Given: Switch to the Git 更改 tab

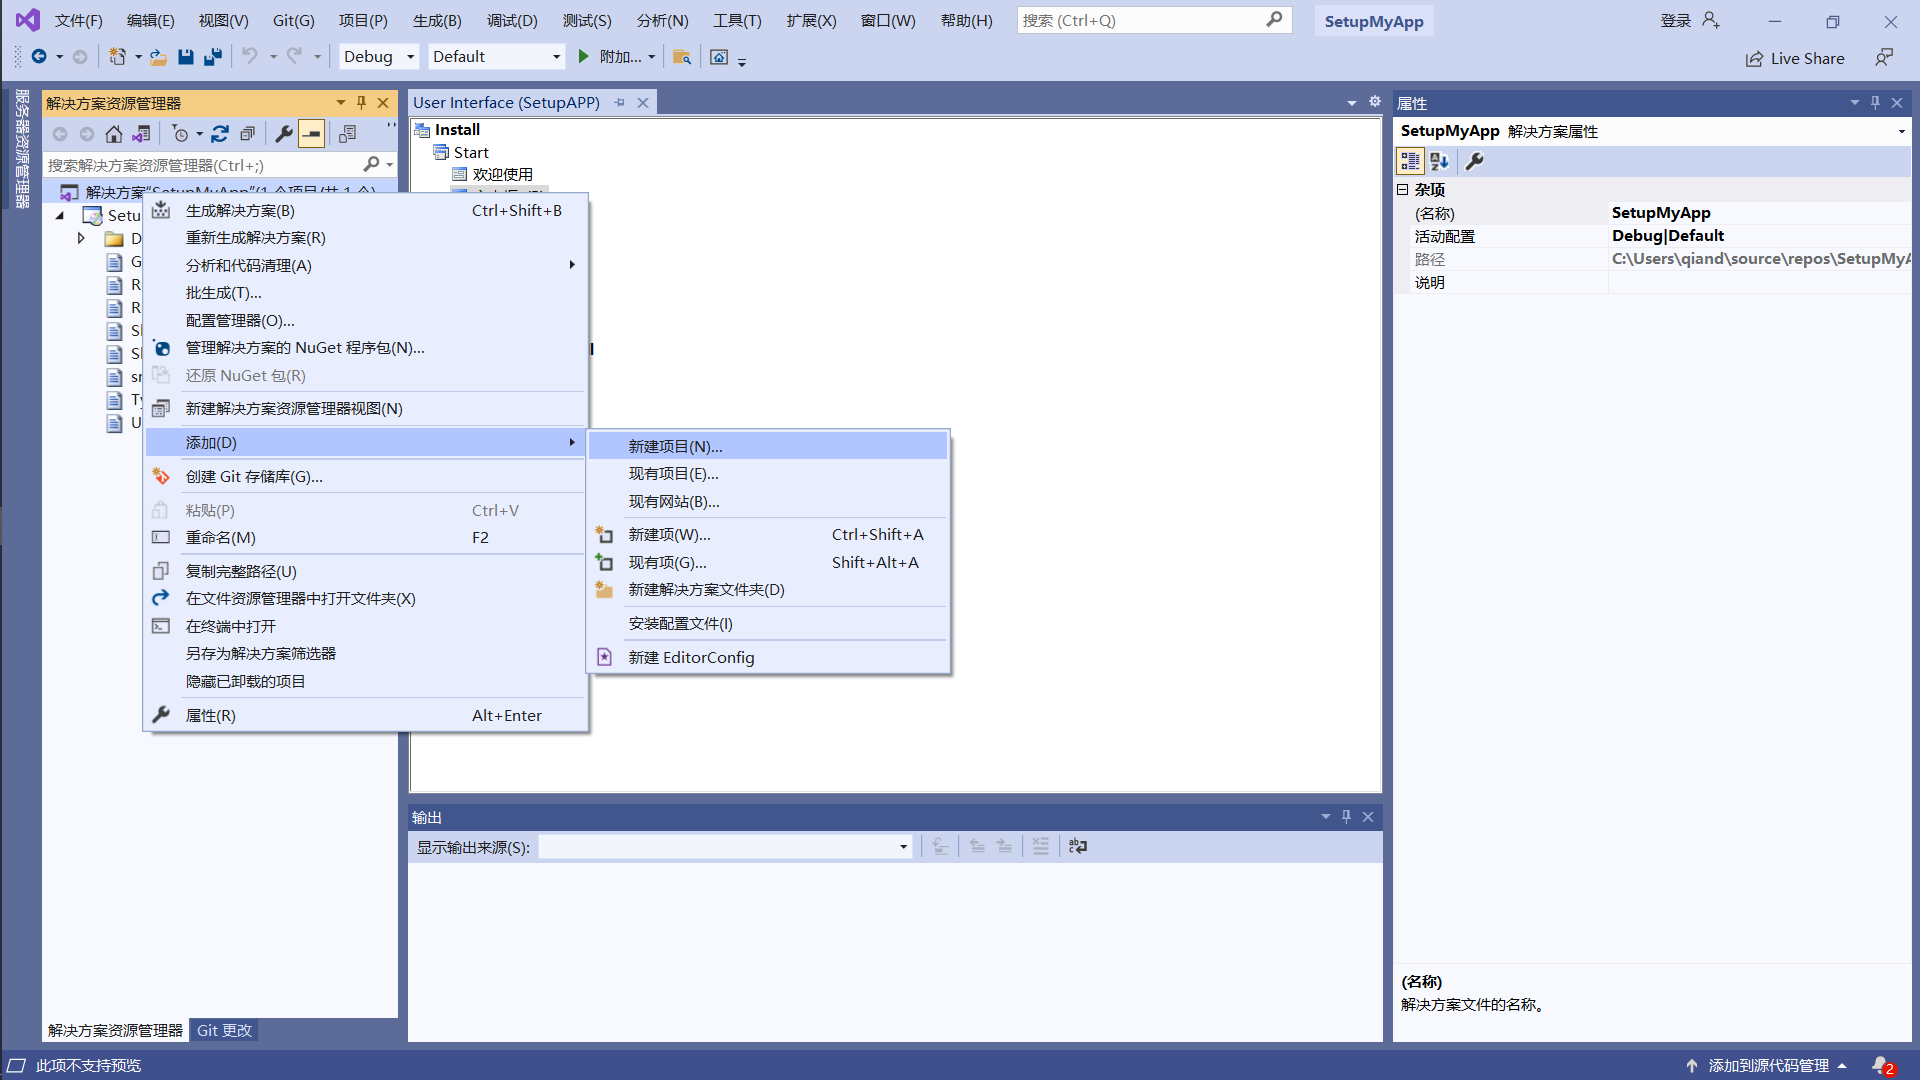Looking at the screenshot, I should [224, 1030].
